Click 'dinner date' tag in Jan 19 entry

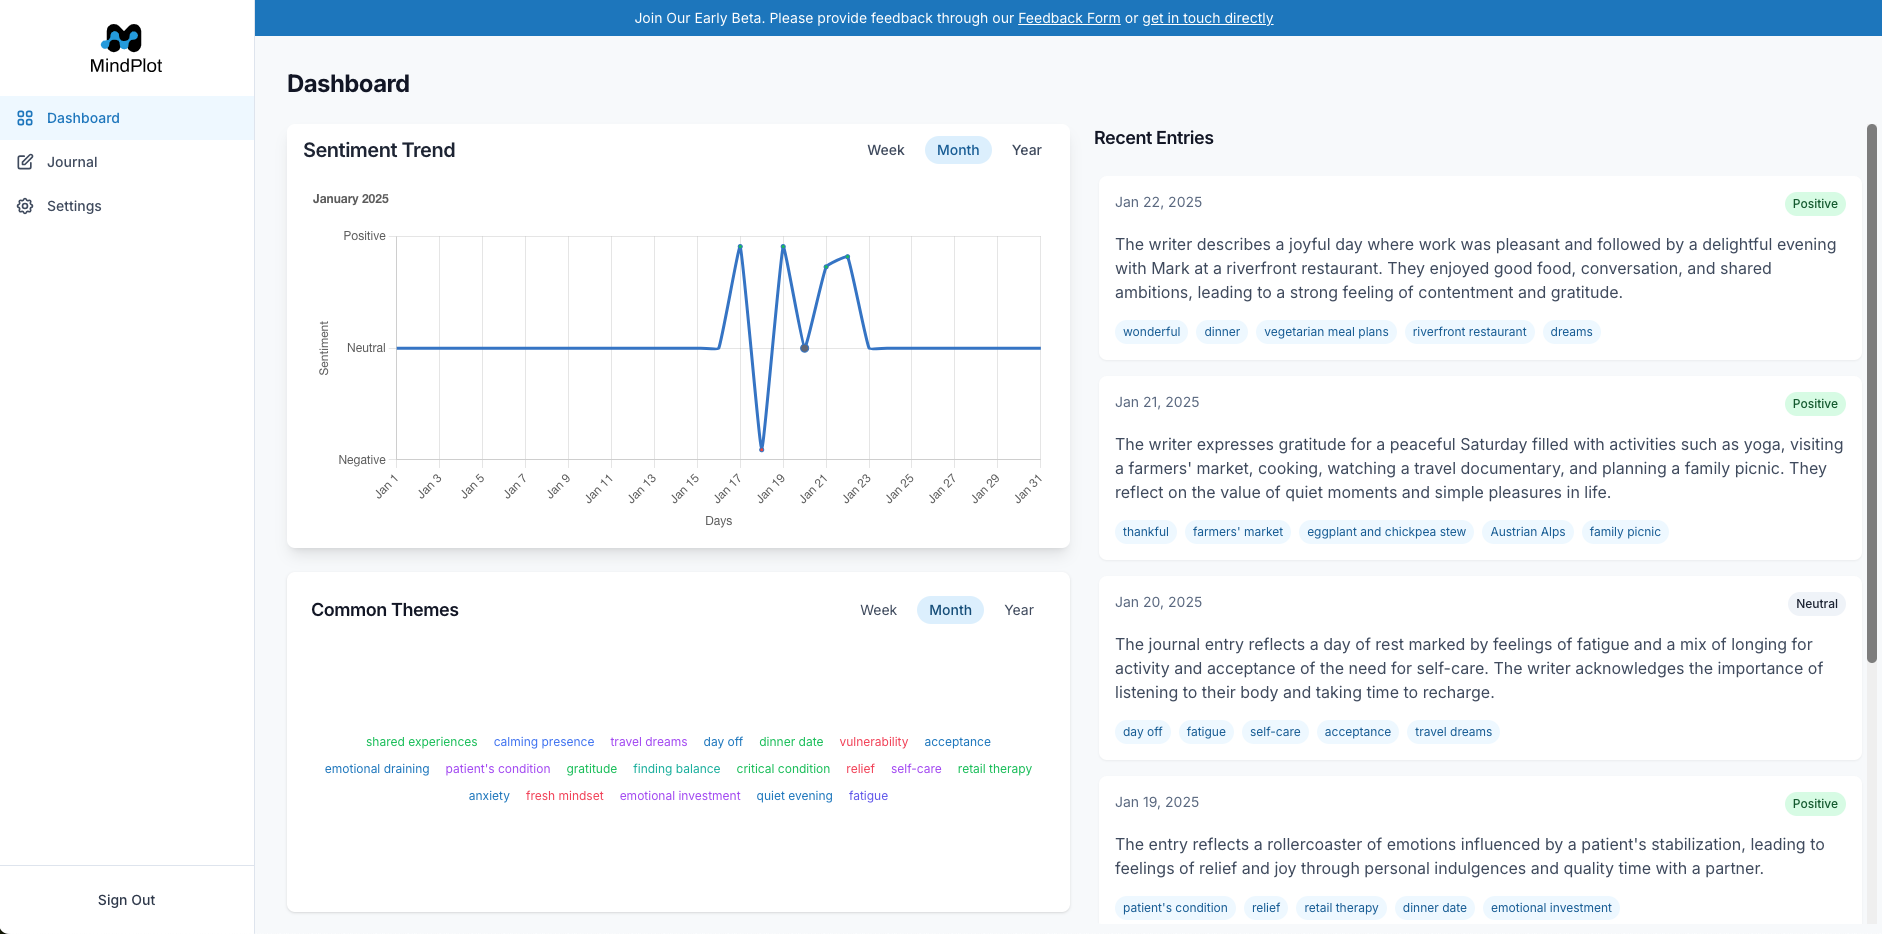1434,908
